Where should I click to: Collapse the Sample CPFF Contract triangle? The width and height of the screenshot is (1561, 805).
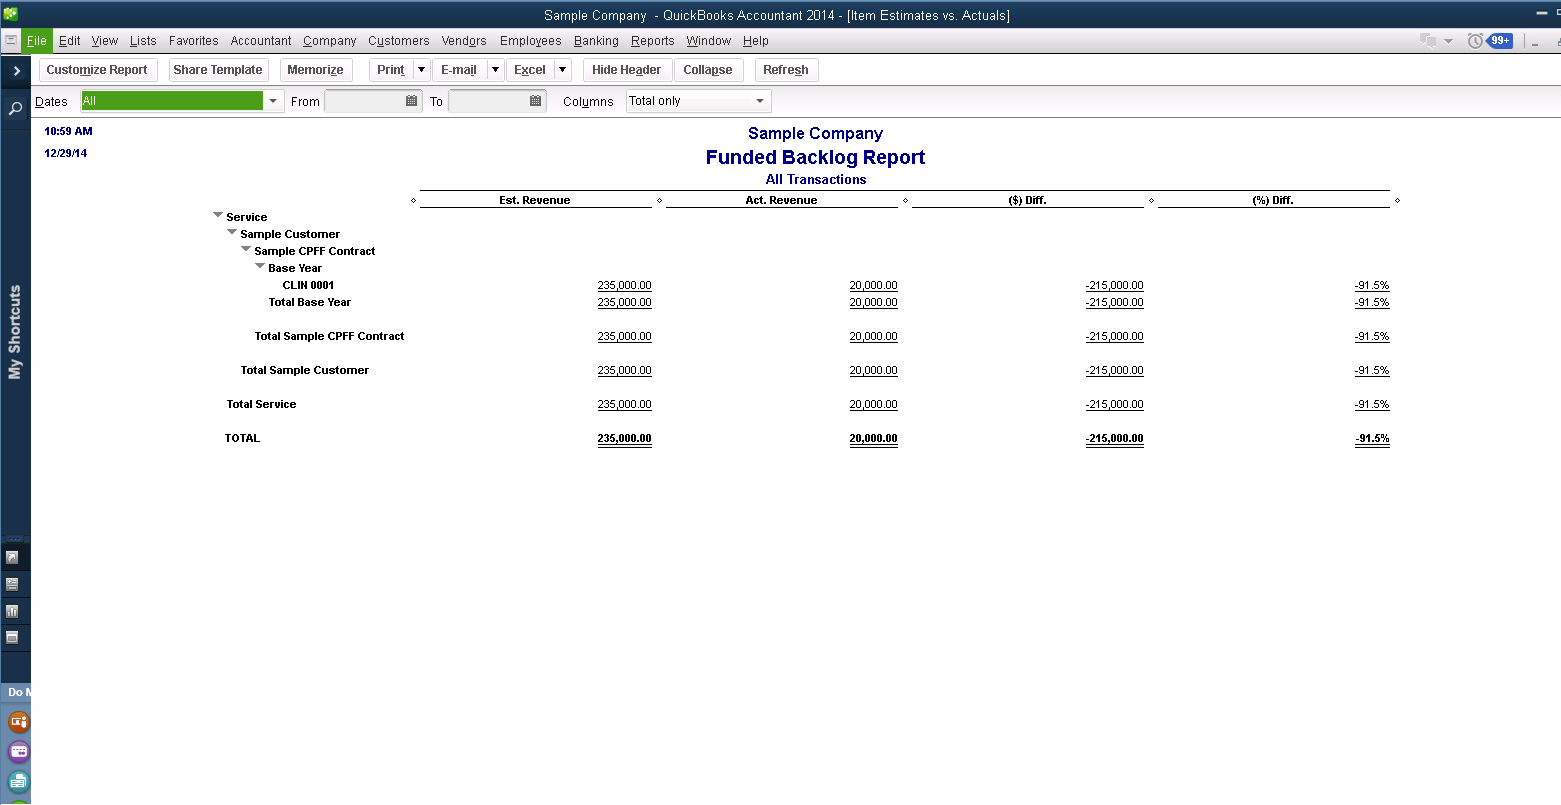tap(246, 250)
